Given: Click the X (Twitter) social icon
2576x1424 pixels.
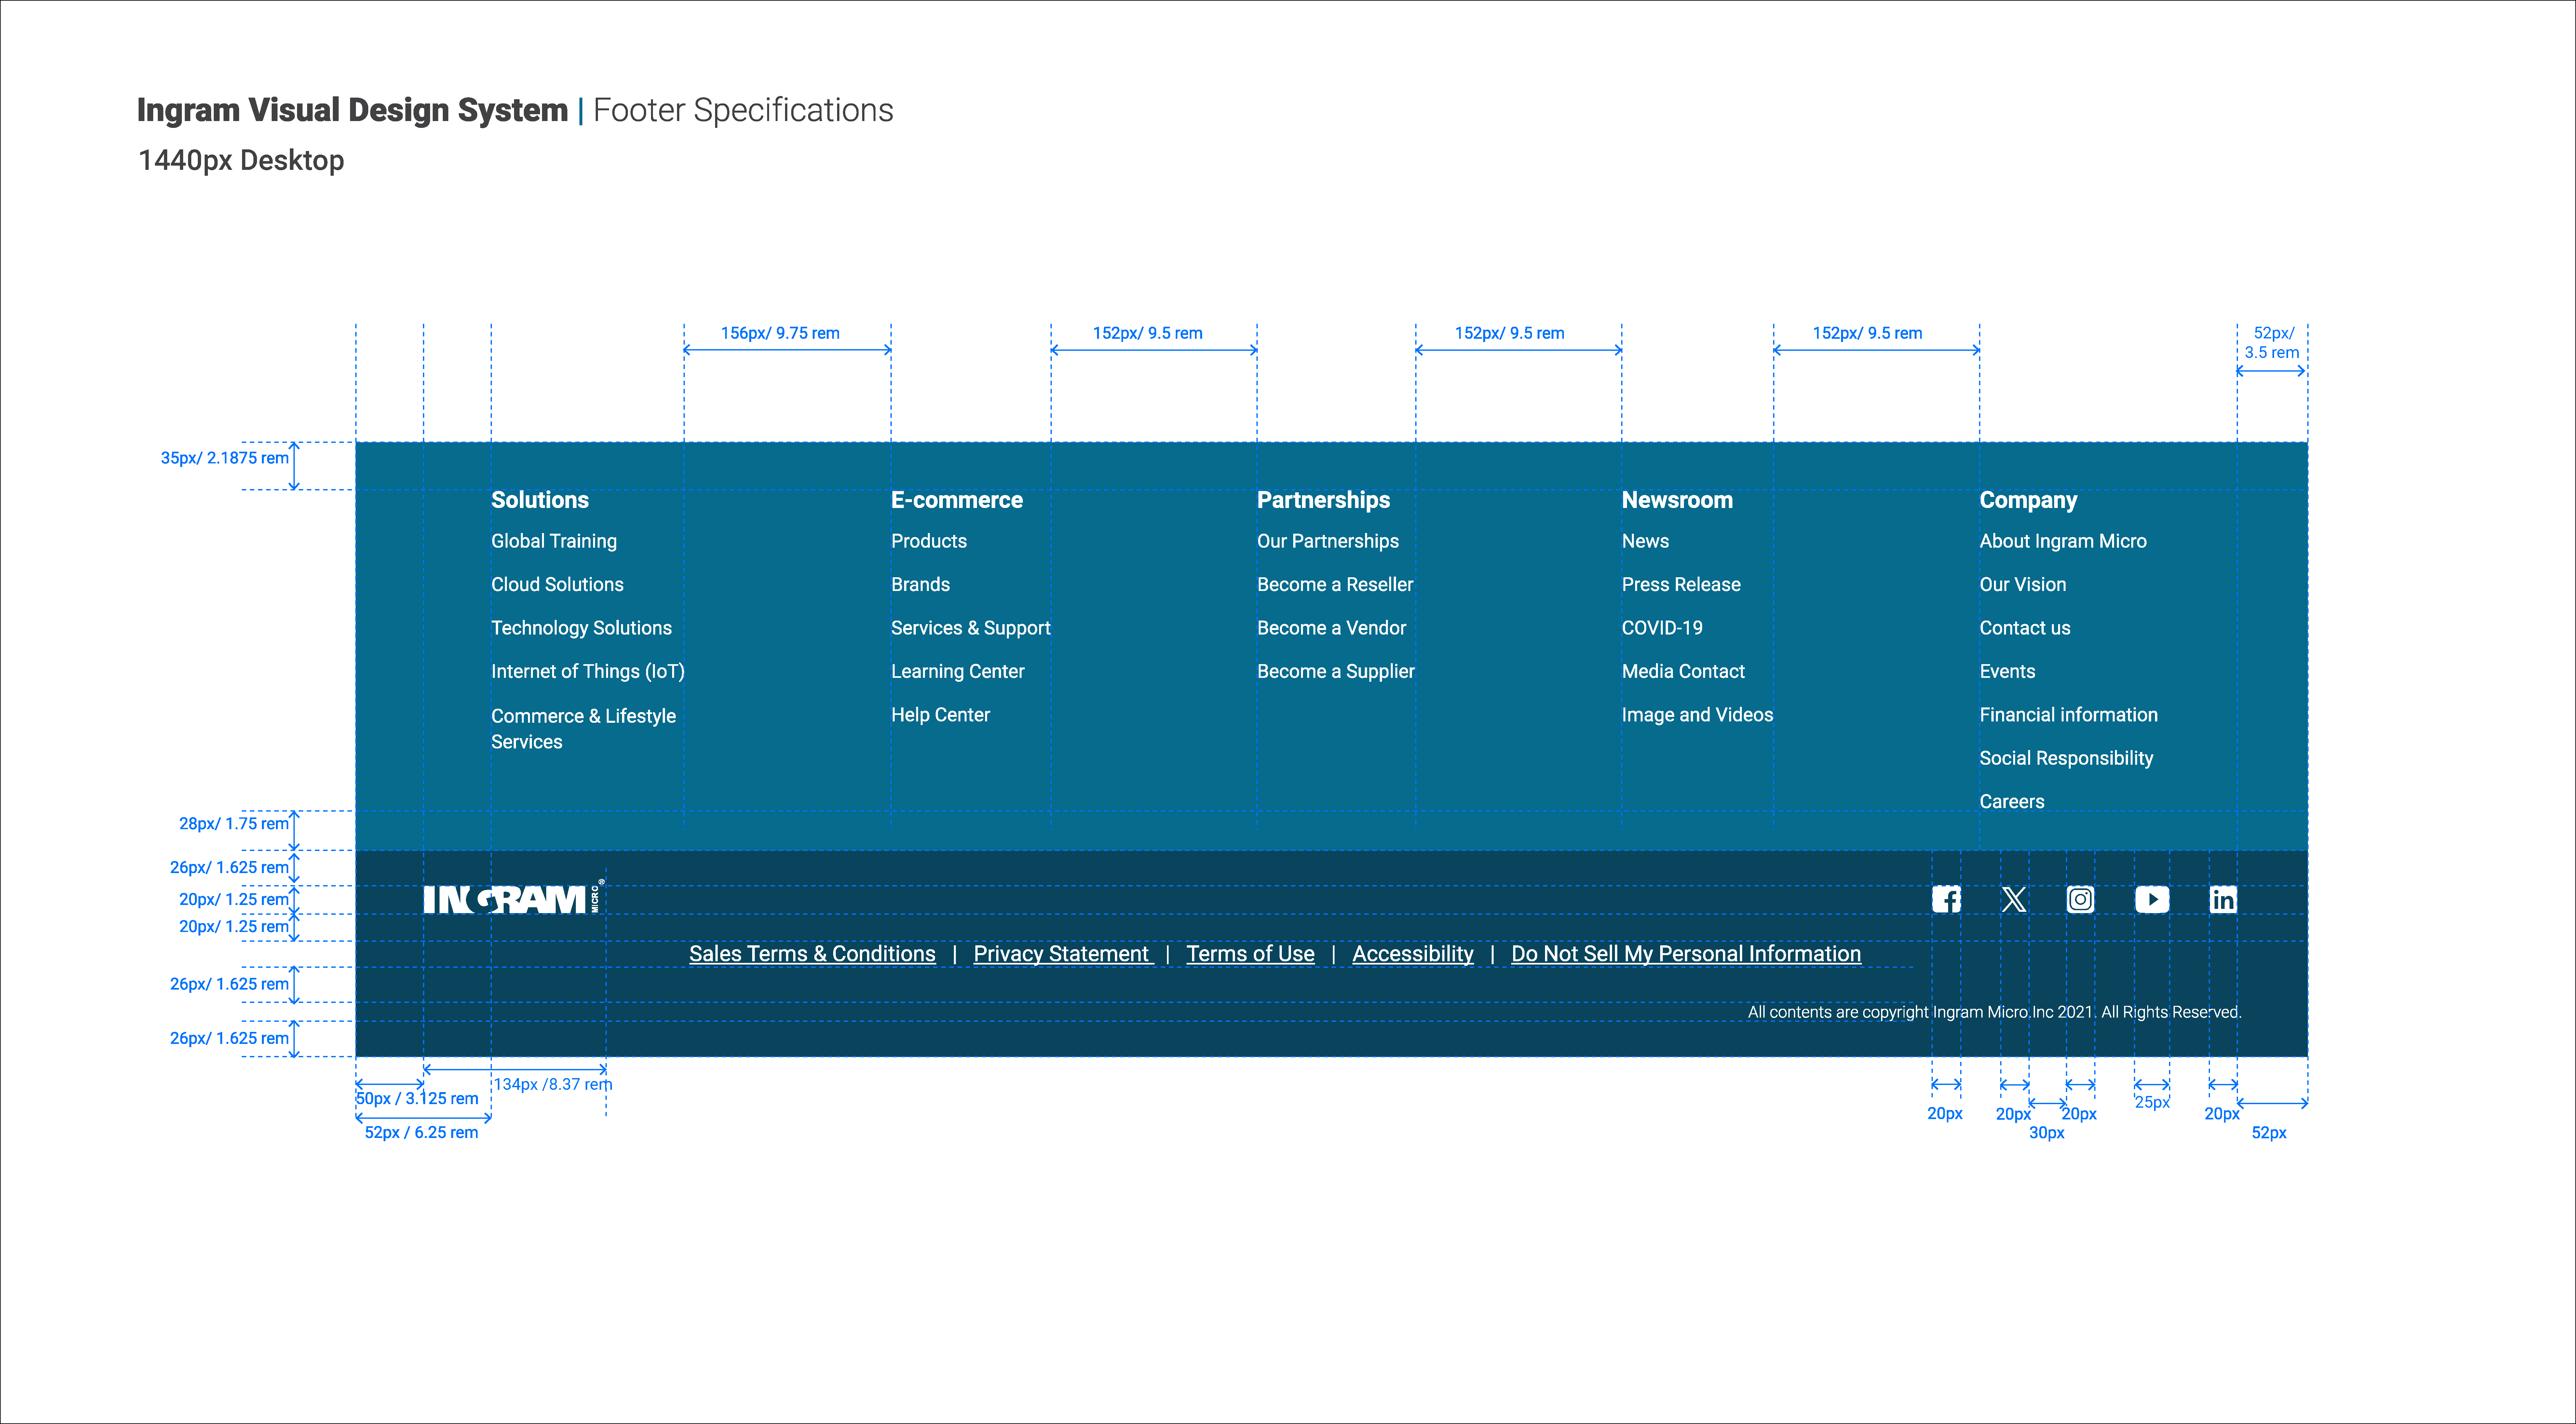Looking at the screenshot, I should (x=2014, y=899).
